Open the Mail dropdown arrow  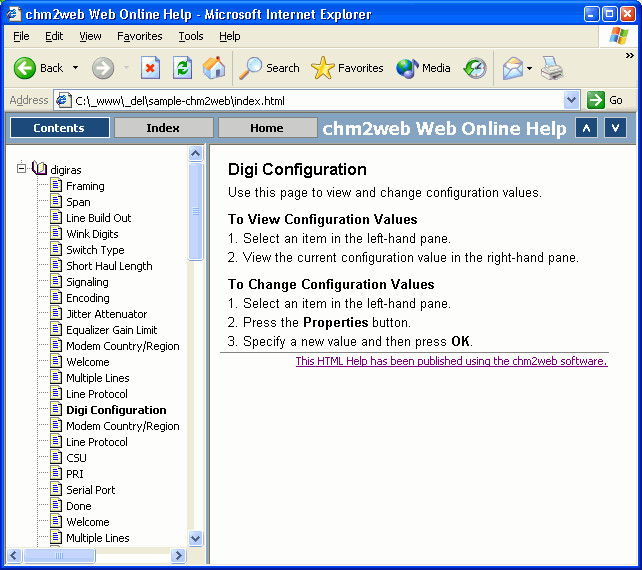(529, 68)
